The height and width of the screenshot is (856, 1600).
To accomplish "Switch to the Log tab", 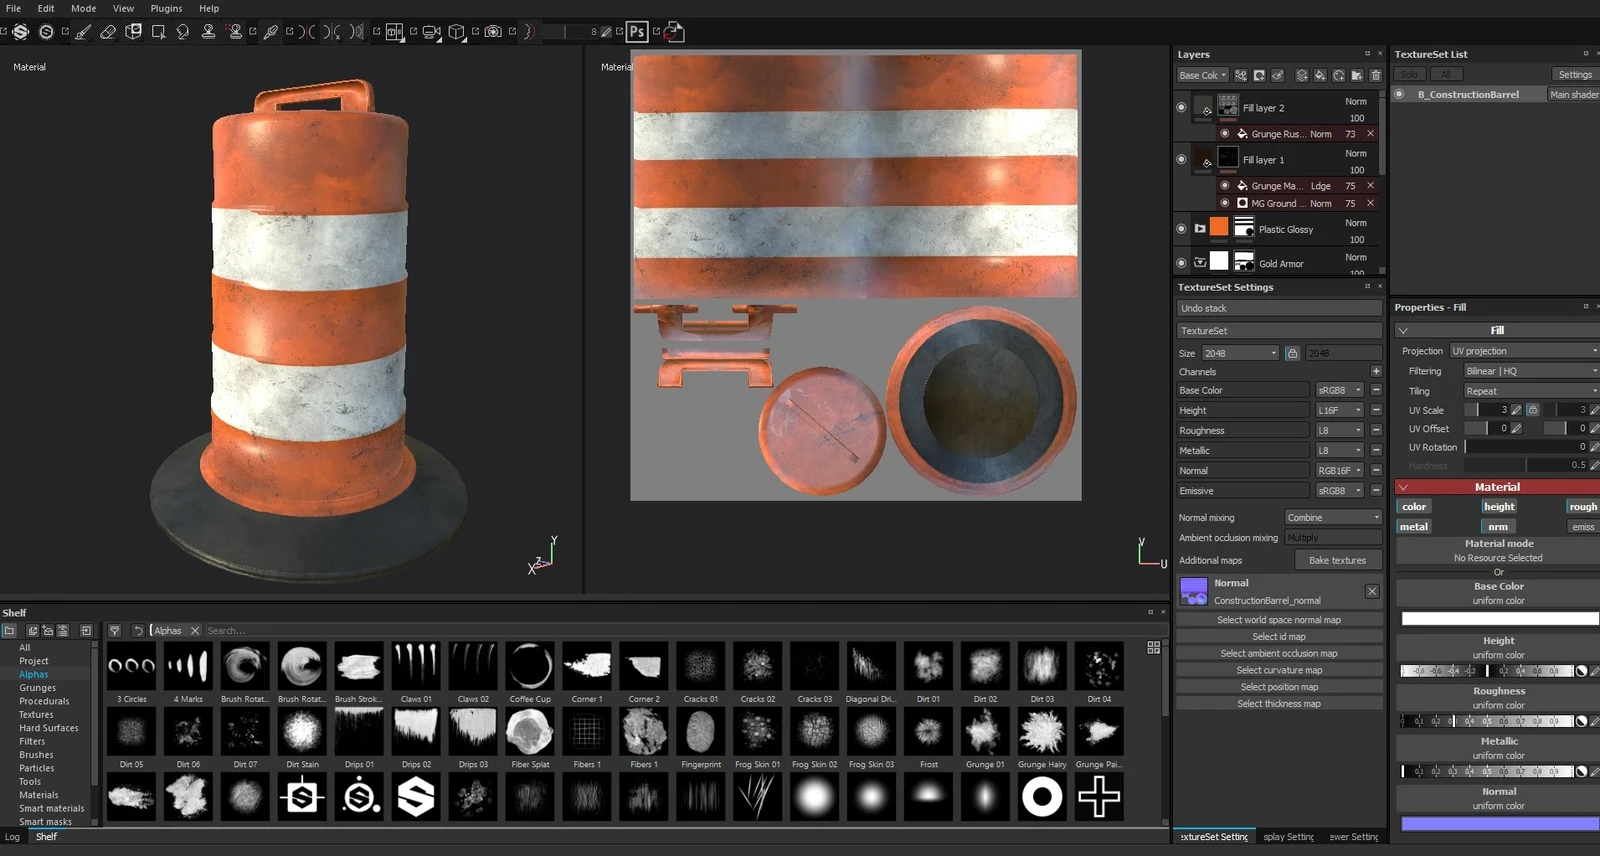I will coord(12,837).
